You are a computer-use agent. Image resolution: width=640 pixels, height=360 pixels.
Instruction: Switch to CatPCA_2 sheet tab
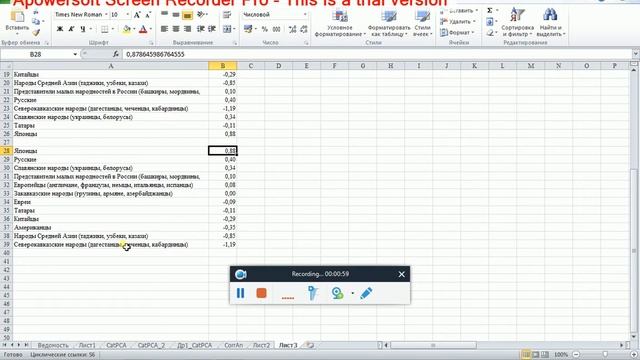[x=151, y=345]
